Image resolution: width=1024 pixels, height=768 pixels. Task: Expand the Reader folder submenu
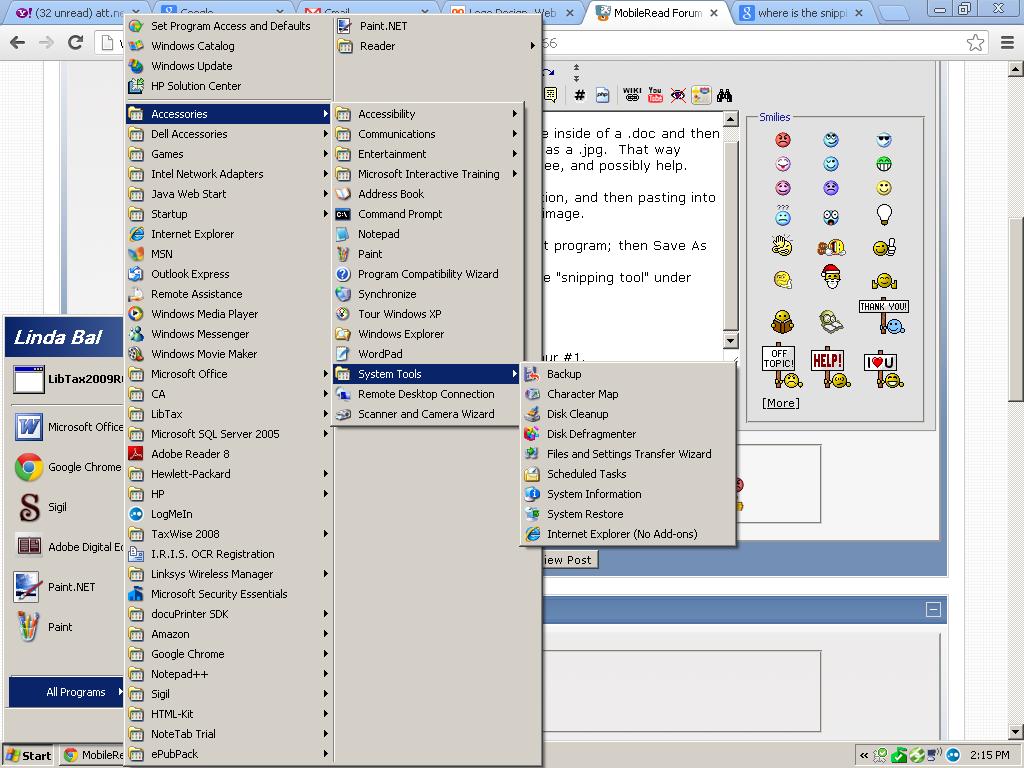[x=437, y=46]
